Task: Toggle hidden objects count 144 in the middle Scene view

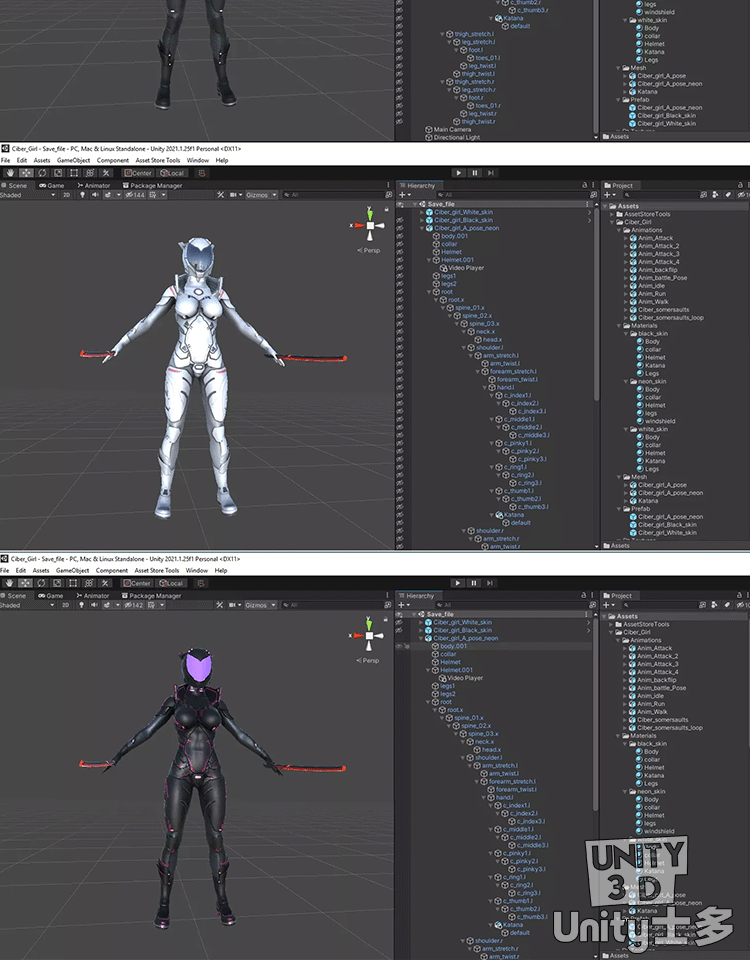Action: tap(135, 195)
